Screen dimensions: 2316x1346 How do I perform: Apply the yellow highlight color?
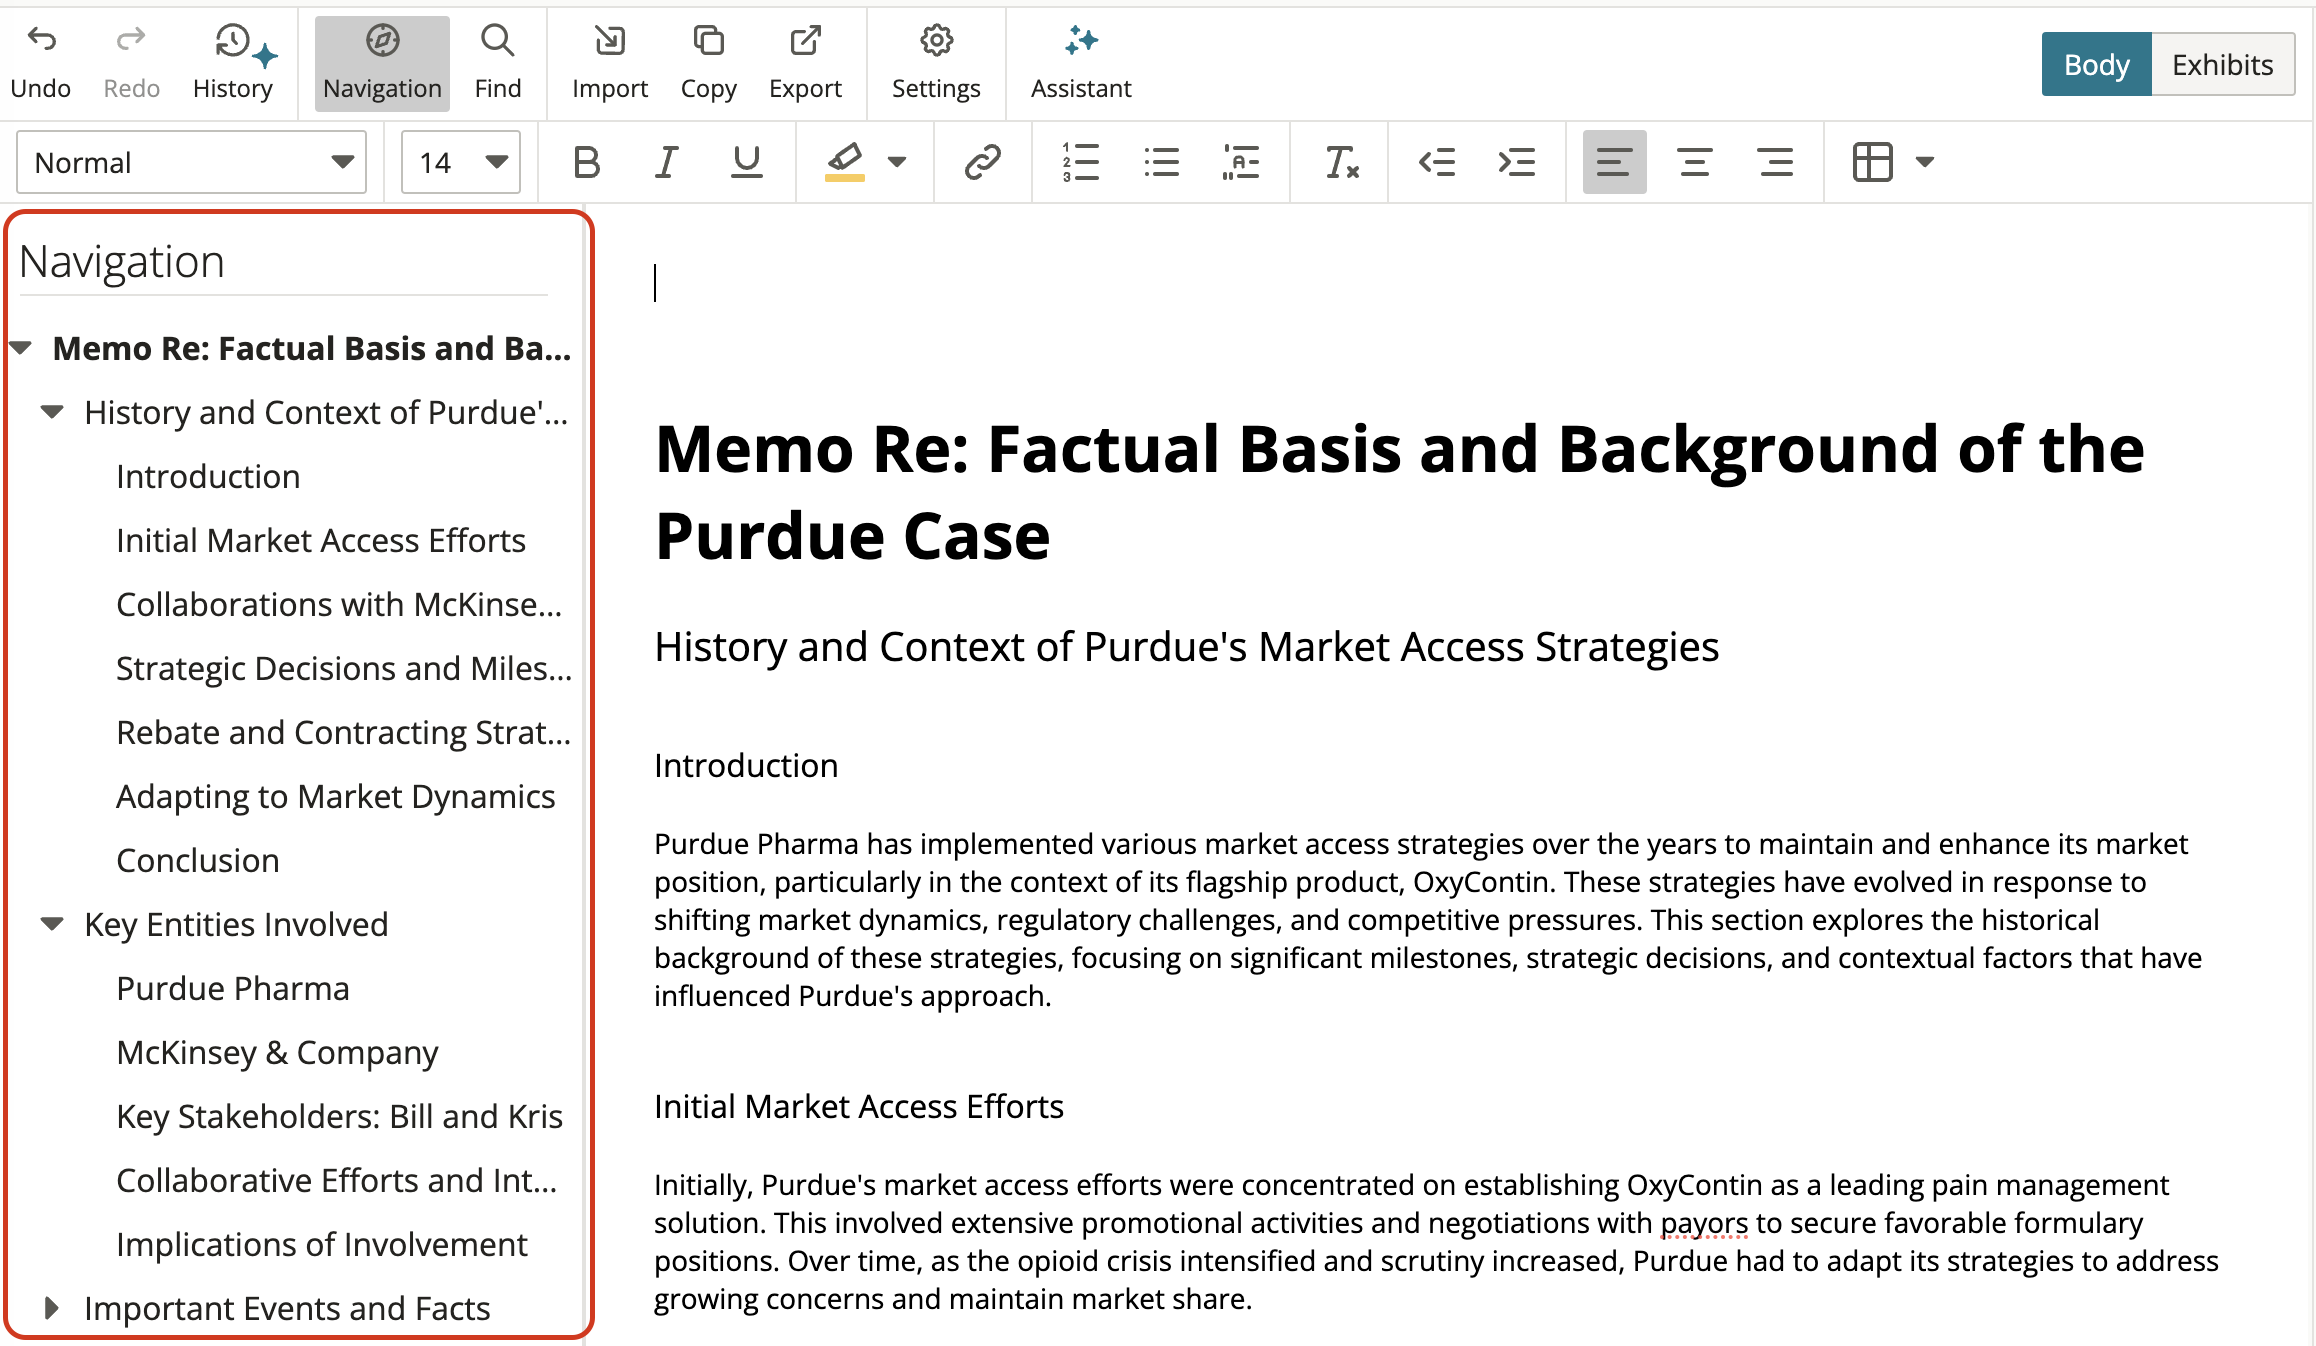tap(844, 162)
